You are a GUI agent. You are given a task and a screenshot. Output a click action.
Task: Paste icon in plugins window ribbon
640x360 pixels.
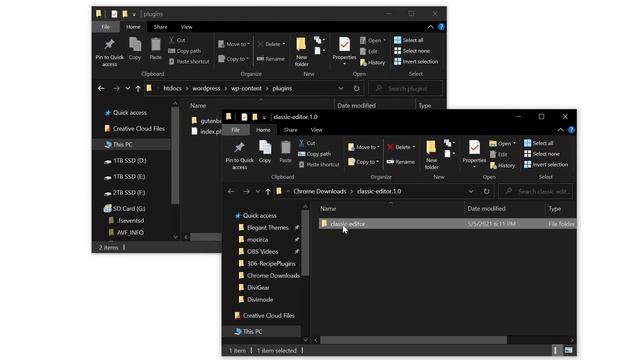pyautogui.click(x=156, y=49)
